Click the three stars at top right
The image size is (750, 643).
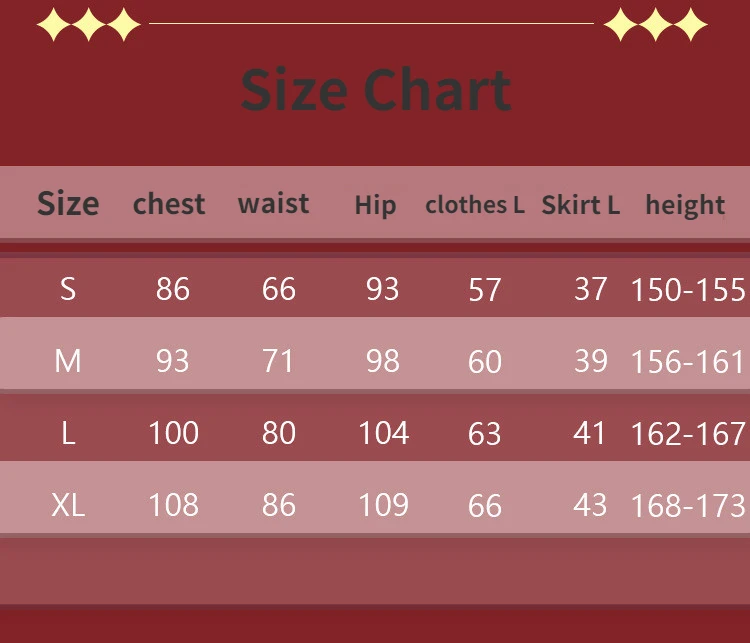click(x=656, y=25)
